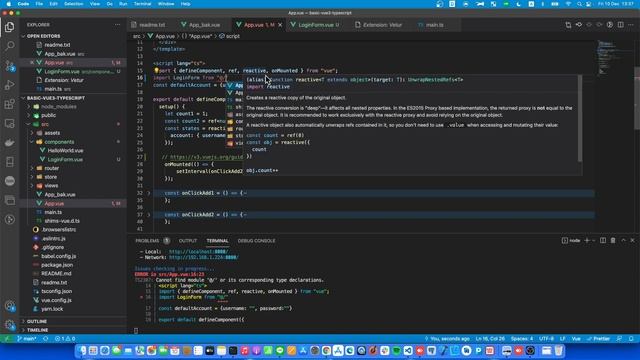The width and height of the screenshot is (640, 360).
Task: Unfold the onClickAdd1 function at line 32
Action: 149,193
